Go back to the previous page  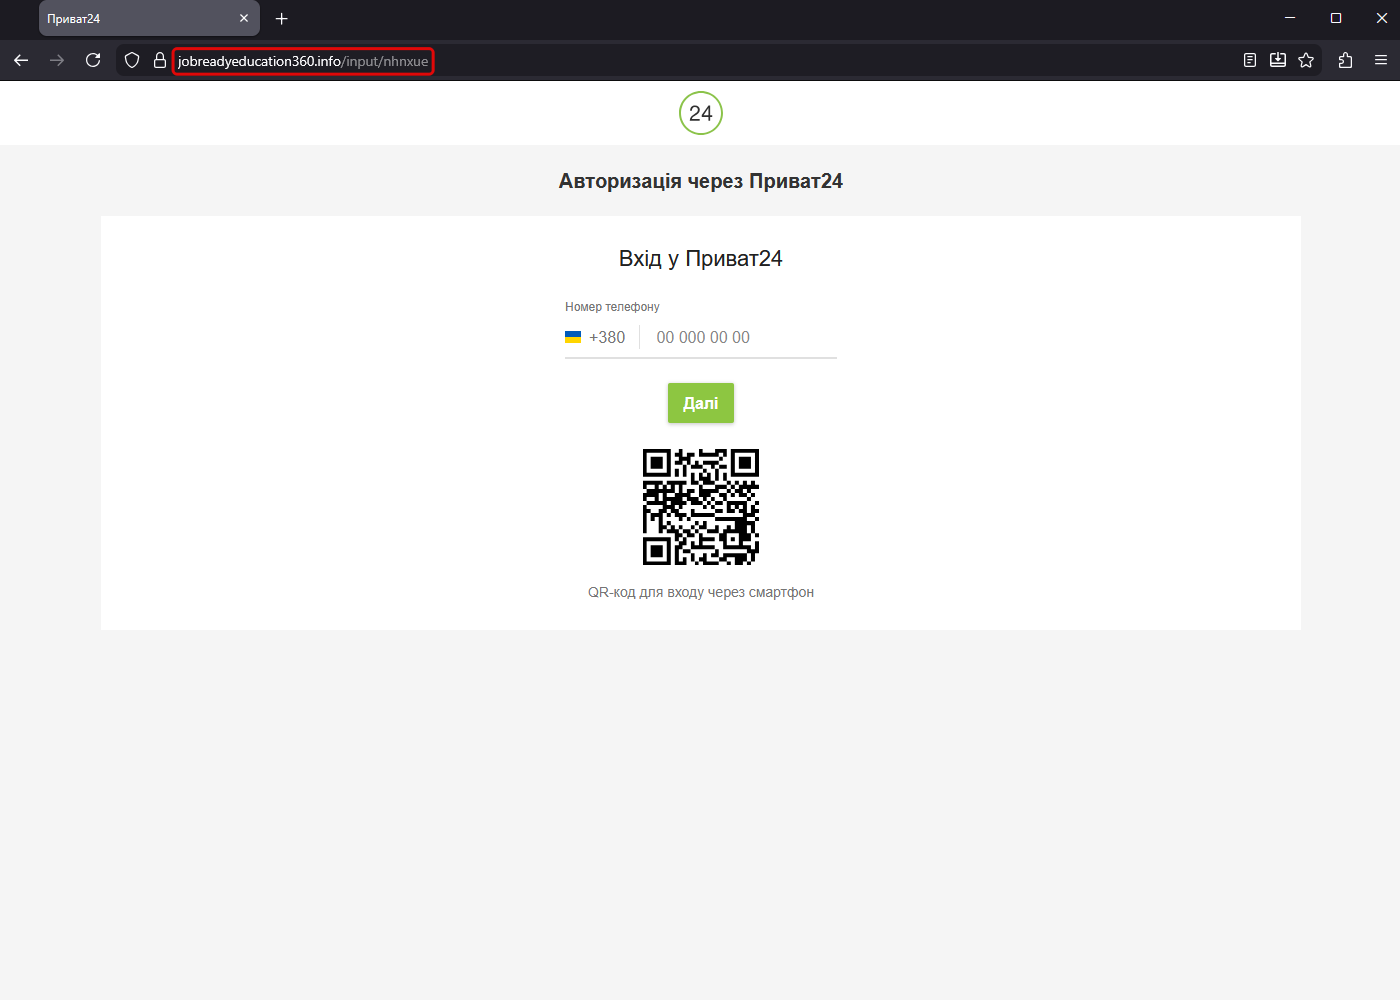[21, 61]
